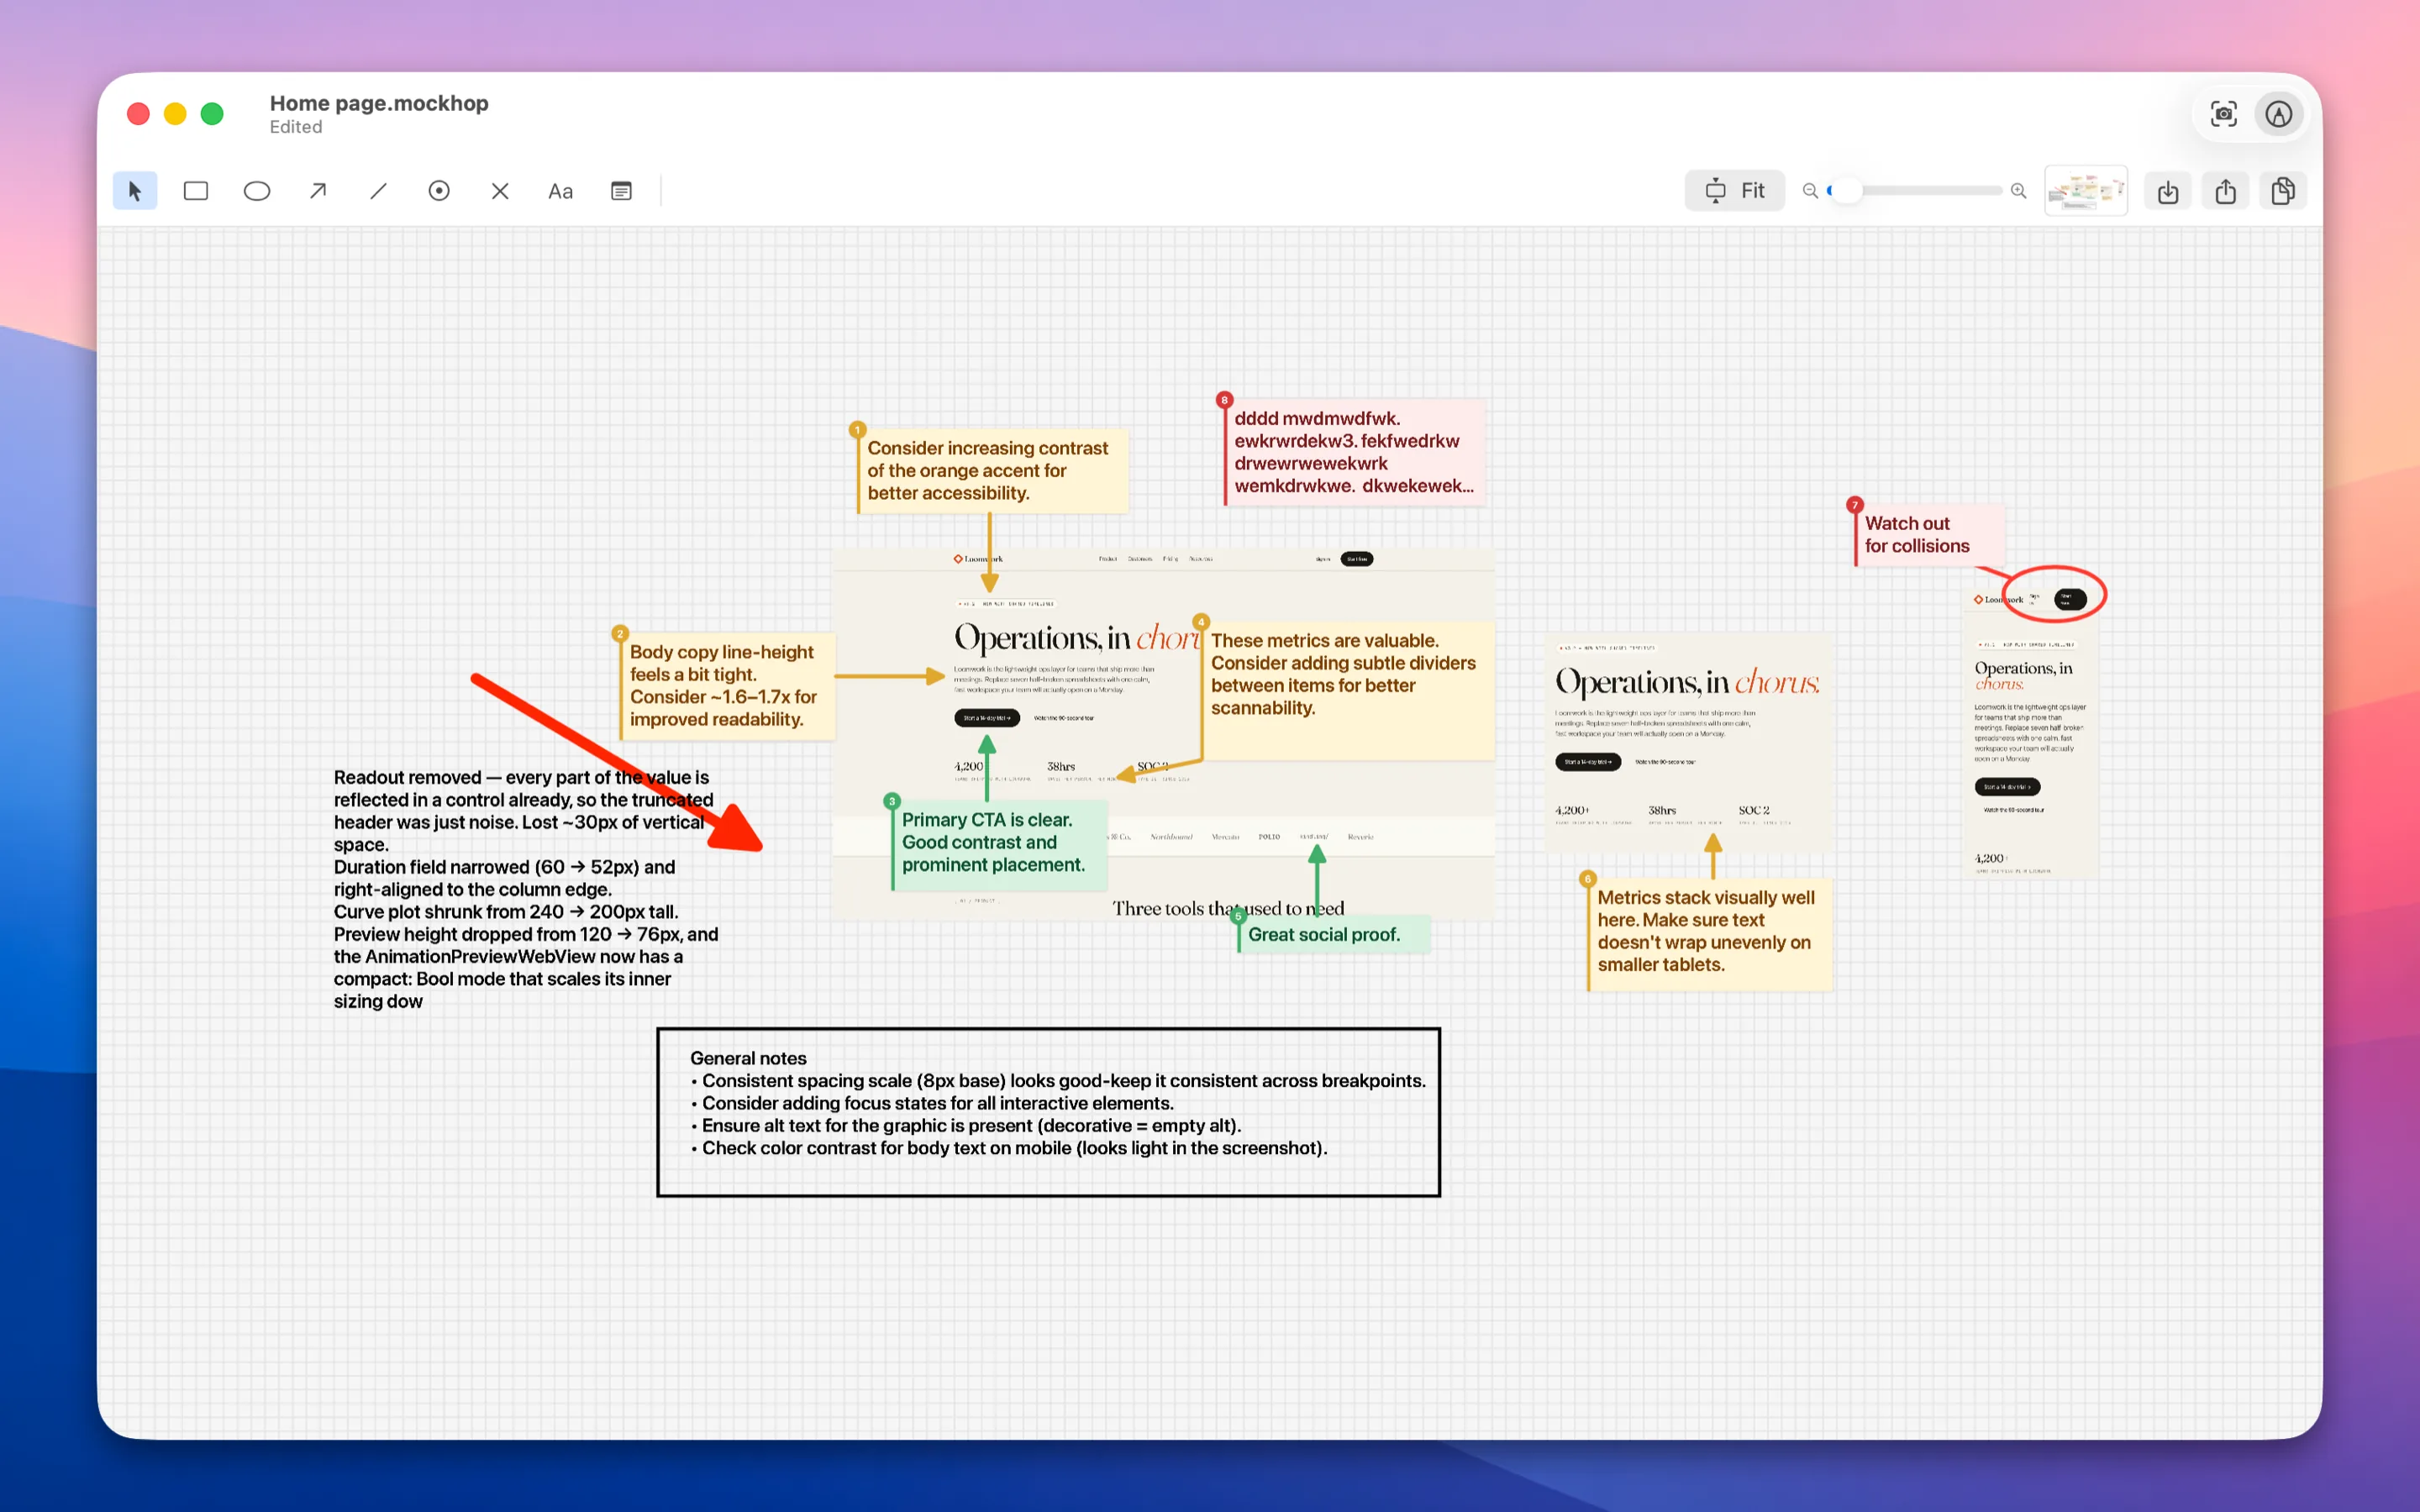
Task: Select the X cross mark tool
Action: coord(500,190)
